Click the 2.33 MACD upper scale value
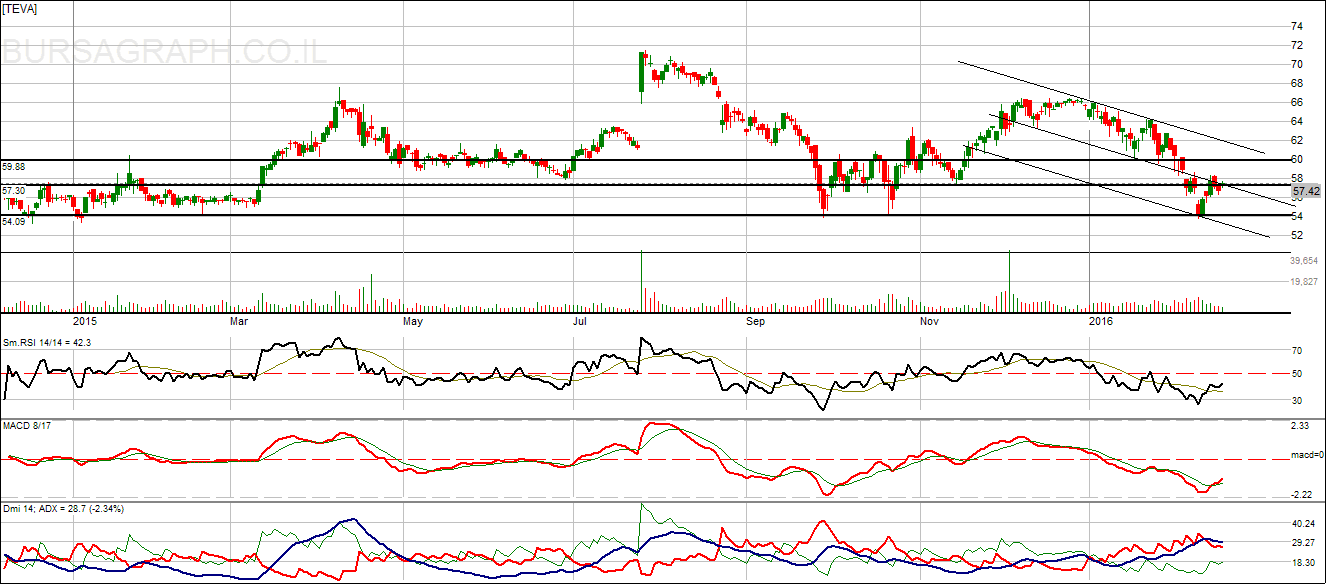Image resolution: width=1326 pixels, height=584 pixels. click(1300, 427)
